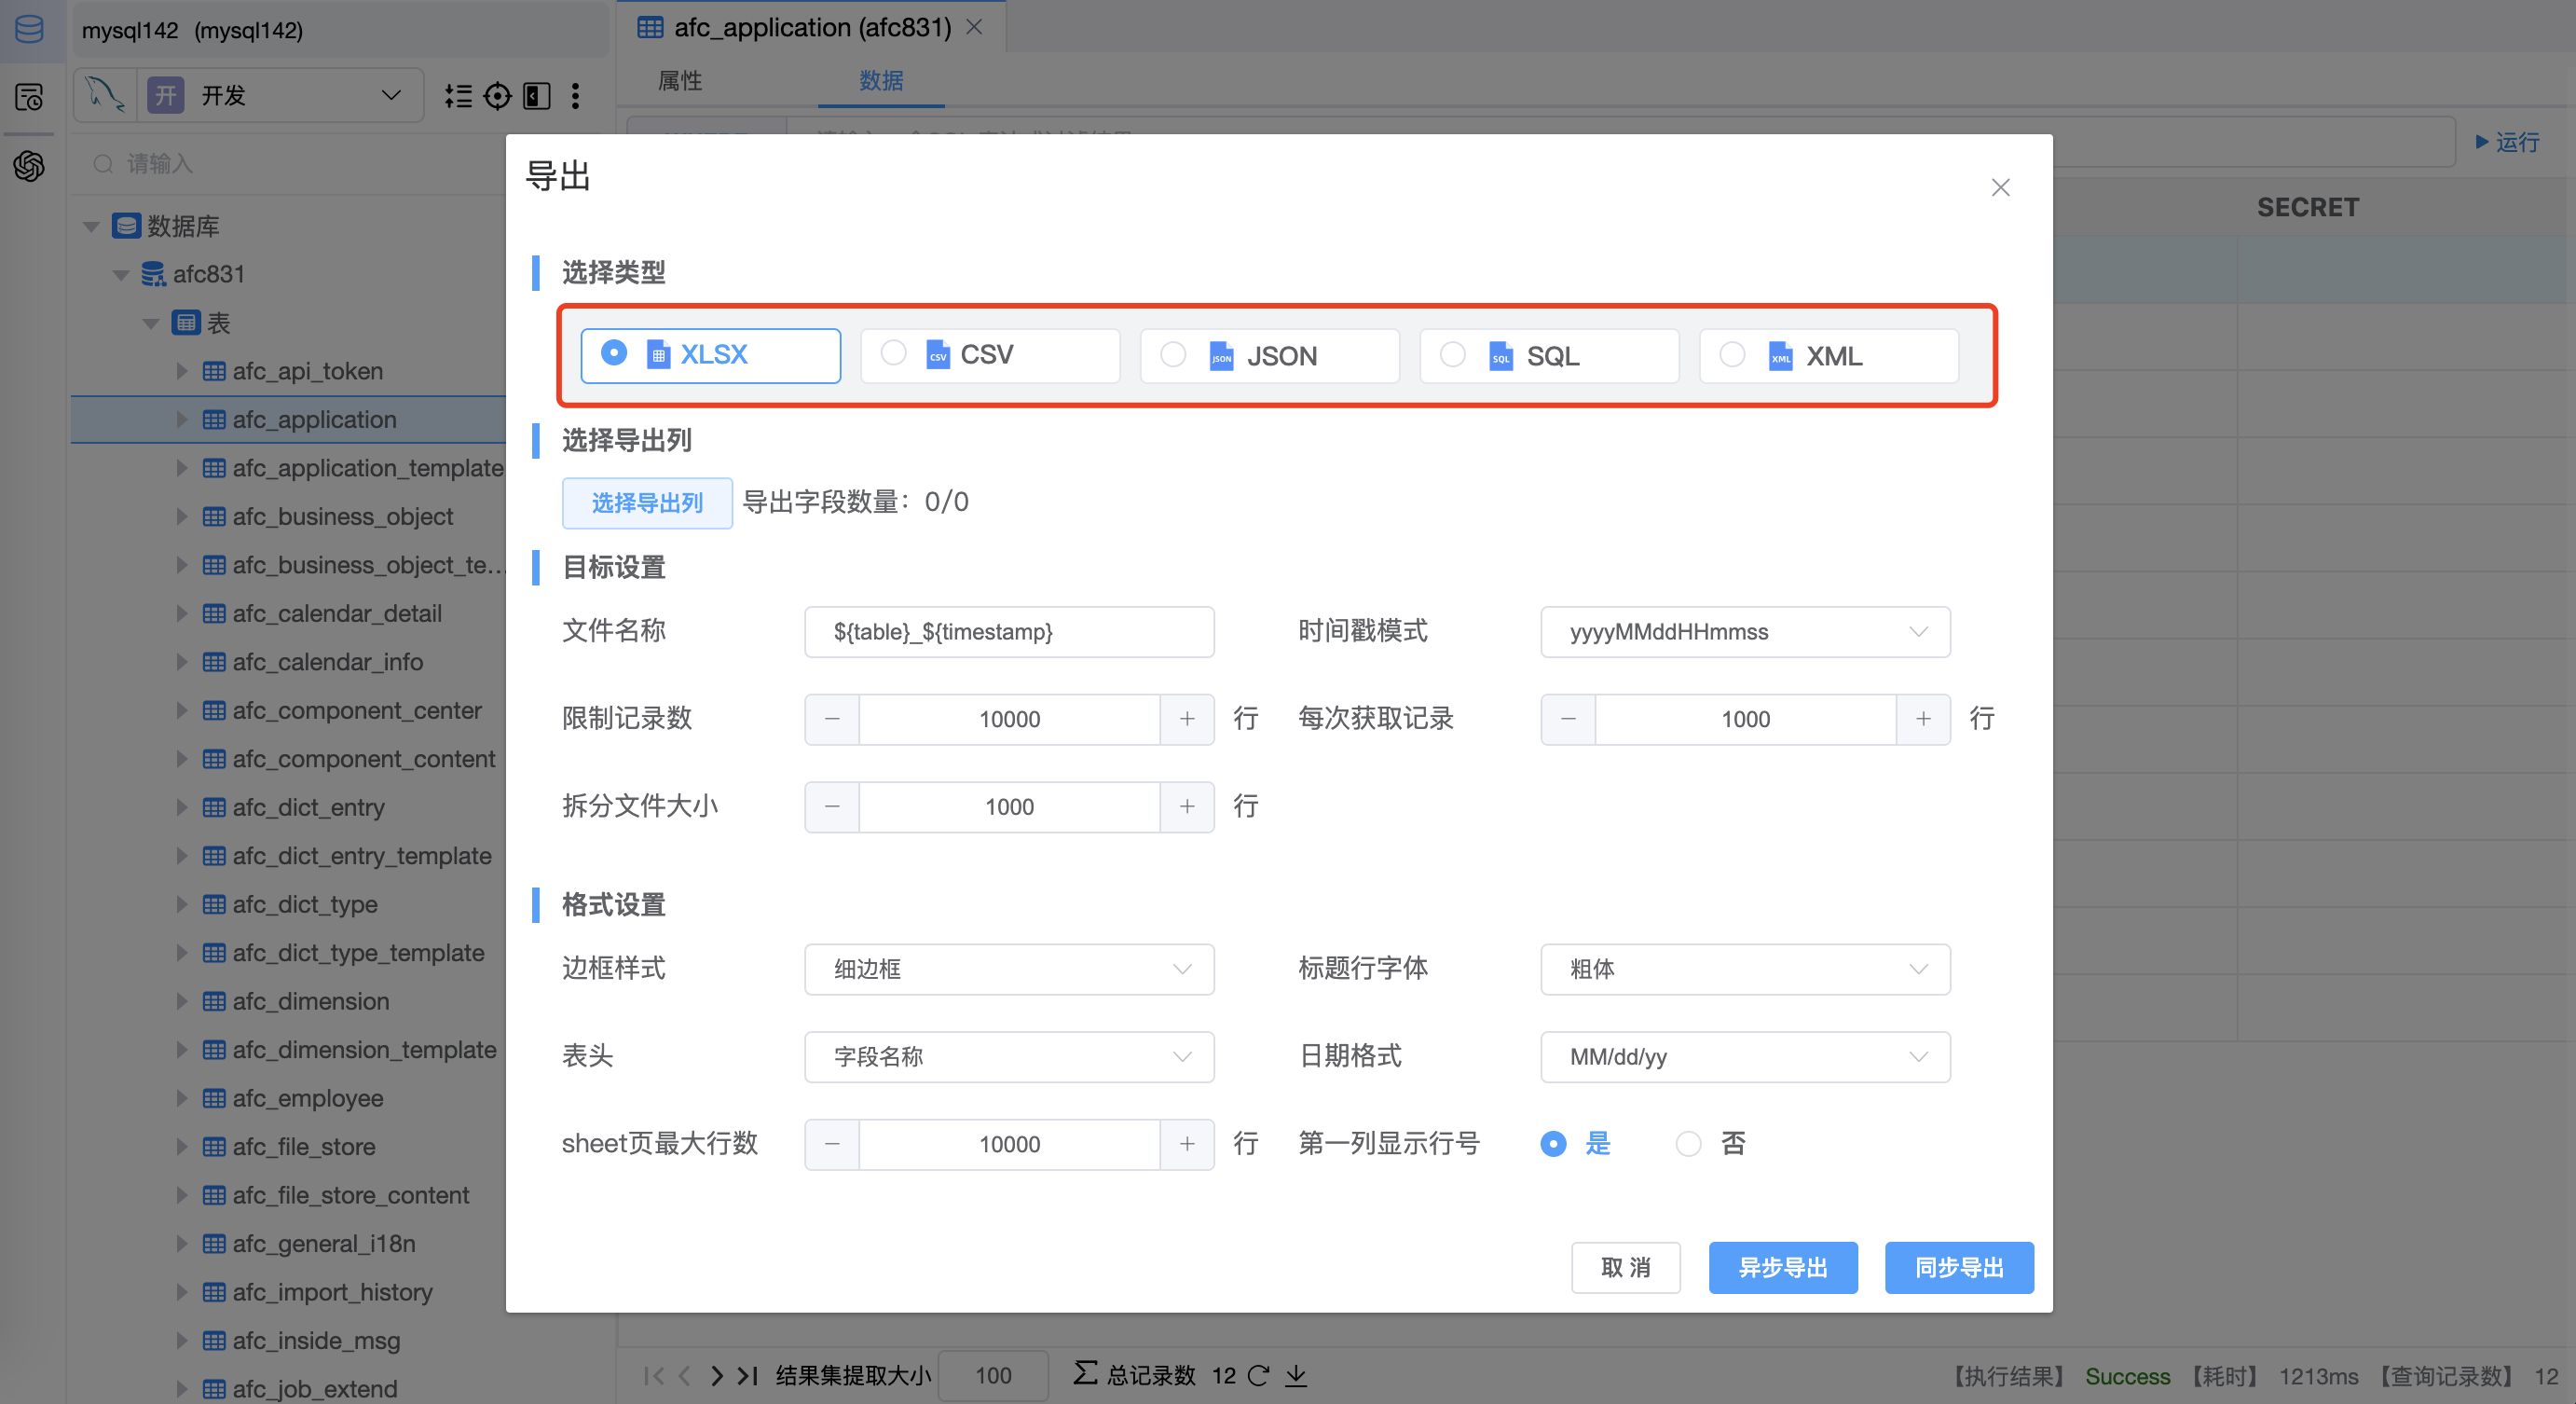Viewport: 2576px width, 1404px height.
Task: Click the 同步导出 button
Action: 1958,1268
